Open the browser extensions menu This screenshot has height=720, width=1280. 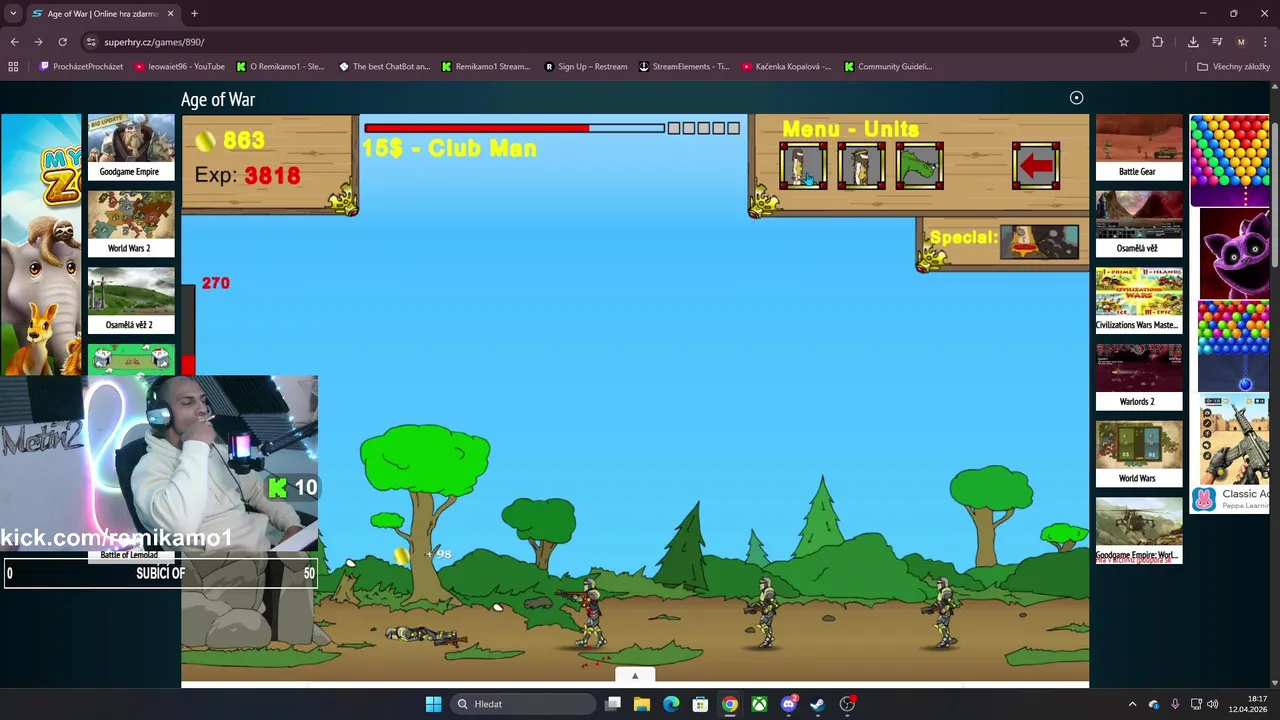(1158, 42)
